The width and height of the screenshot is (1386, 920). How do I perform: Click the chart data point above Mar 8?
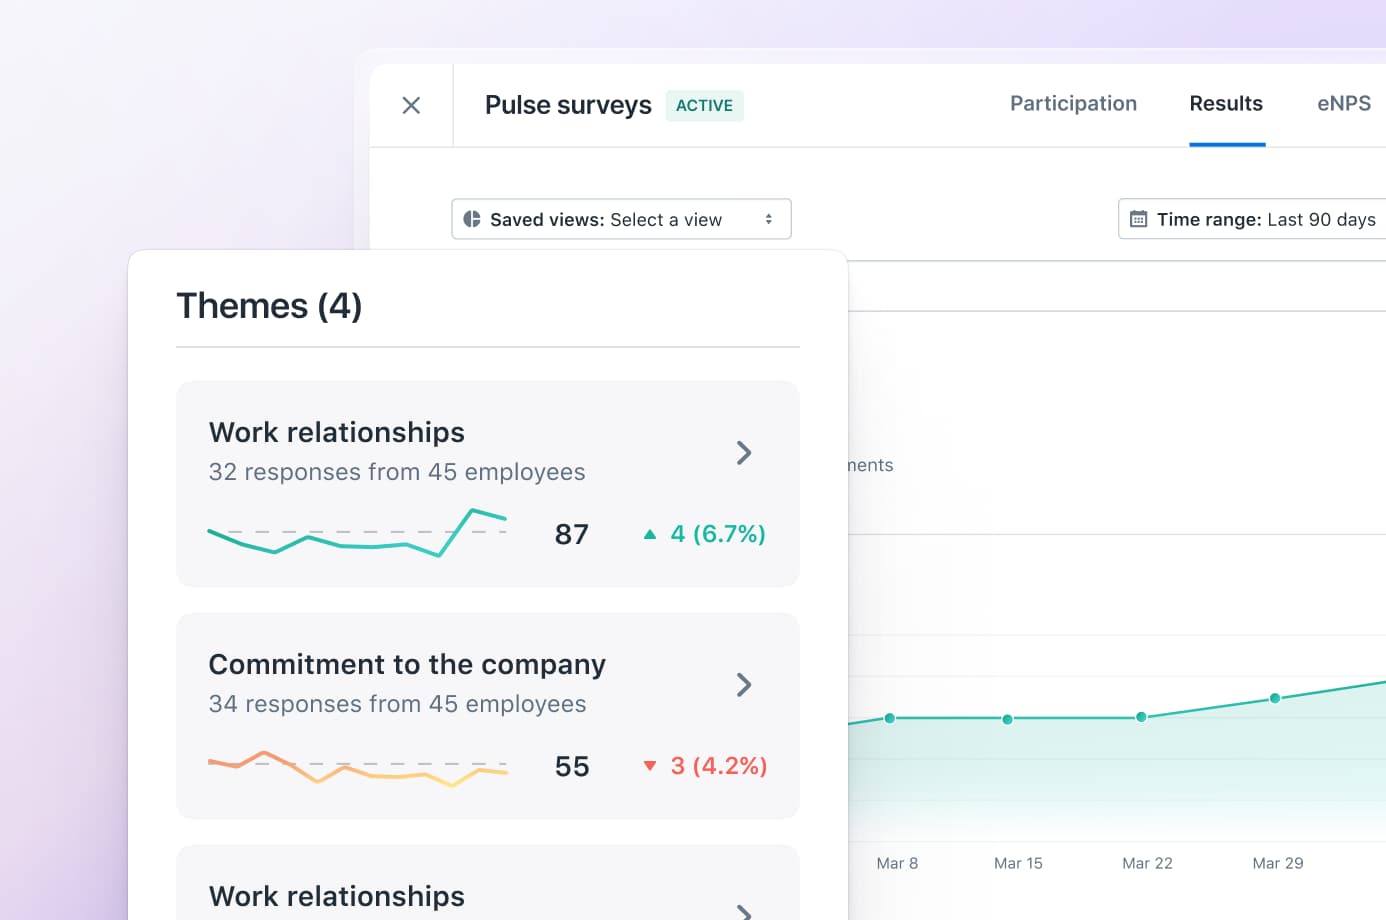tap(890, 718)
